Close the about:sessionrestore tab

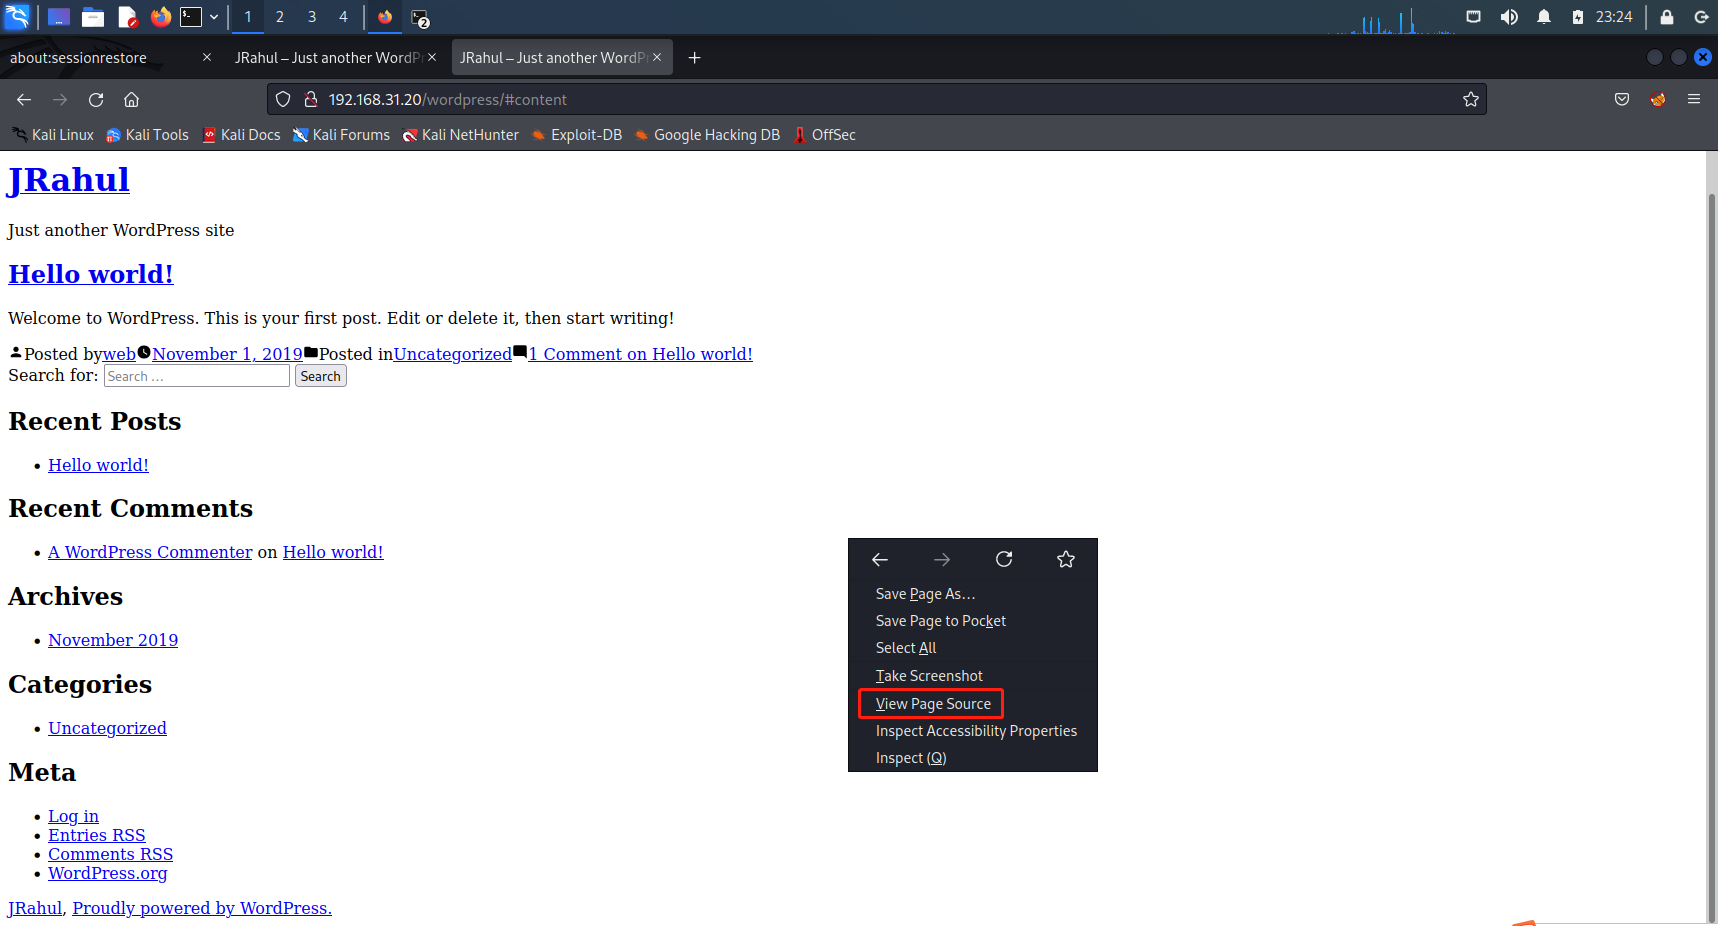207,57
